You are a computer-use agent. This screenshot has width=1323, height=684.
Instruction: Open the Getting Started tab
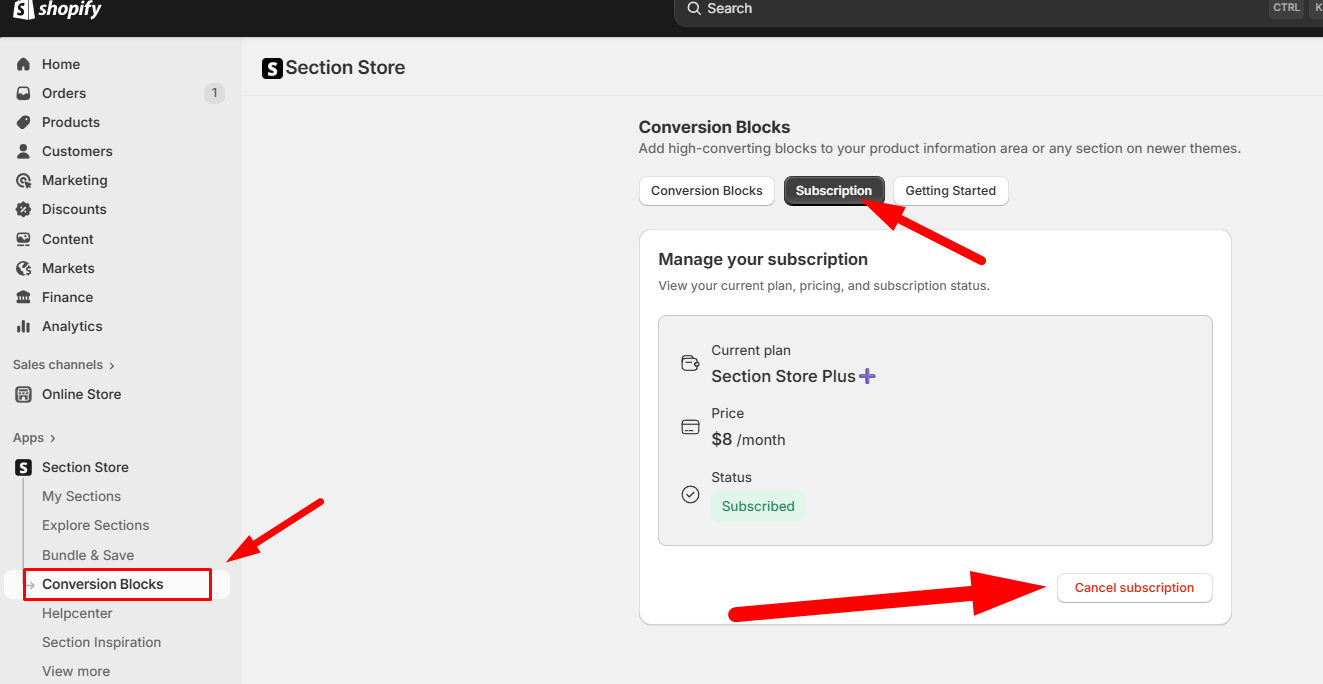pyautogui.click(x=951, y=191)
